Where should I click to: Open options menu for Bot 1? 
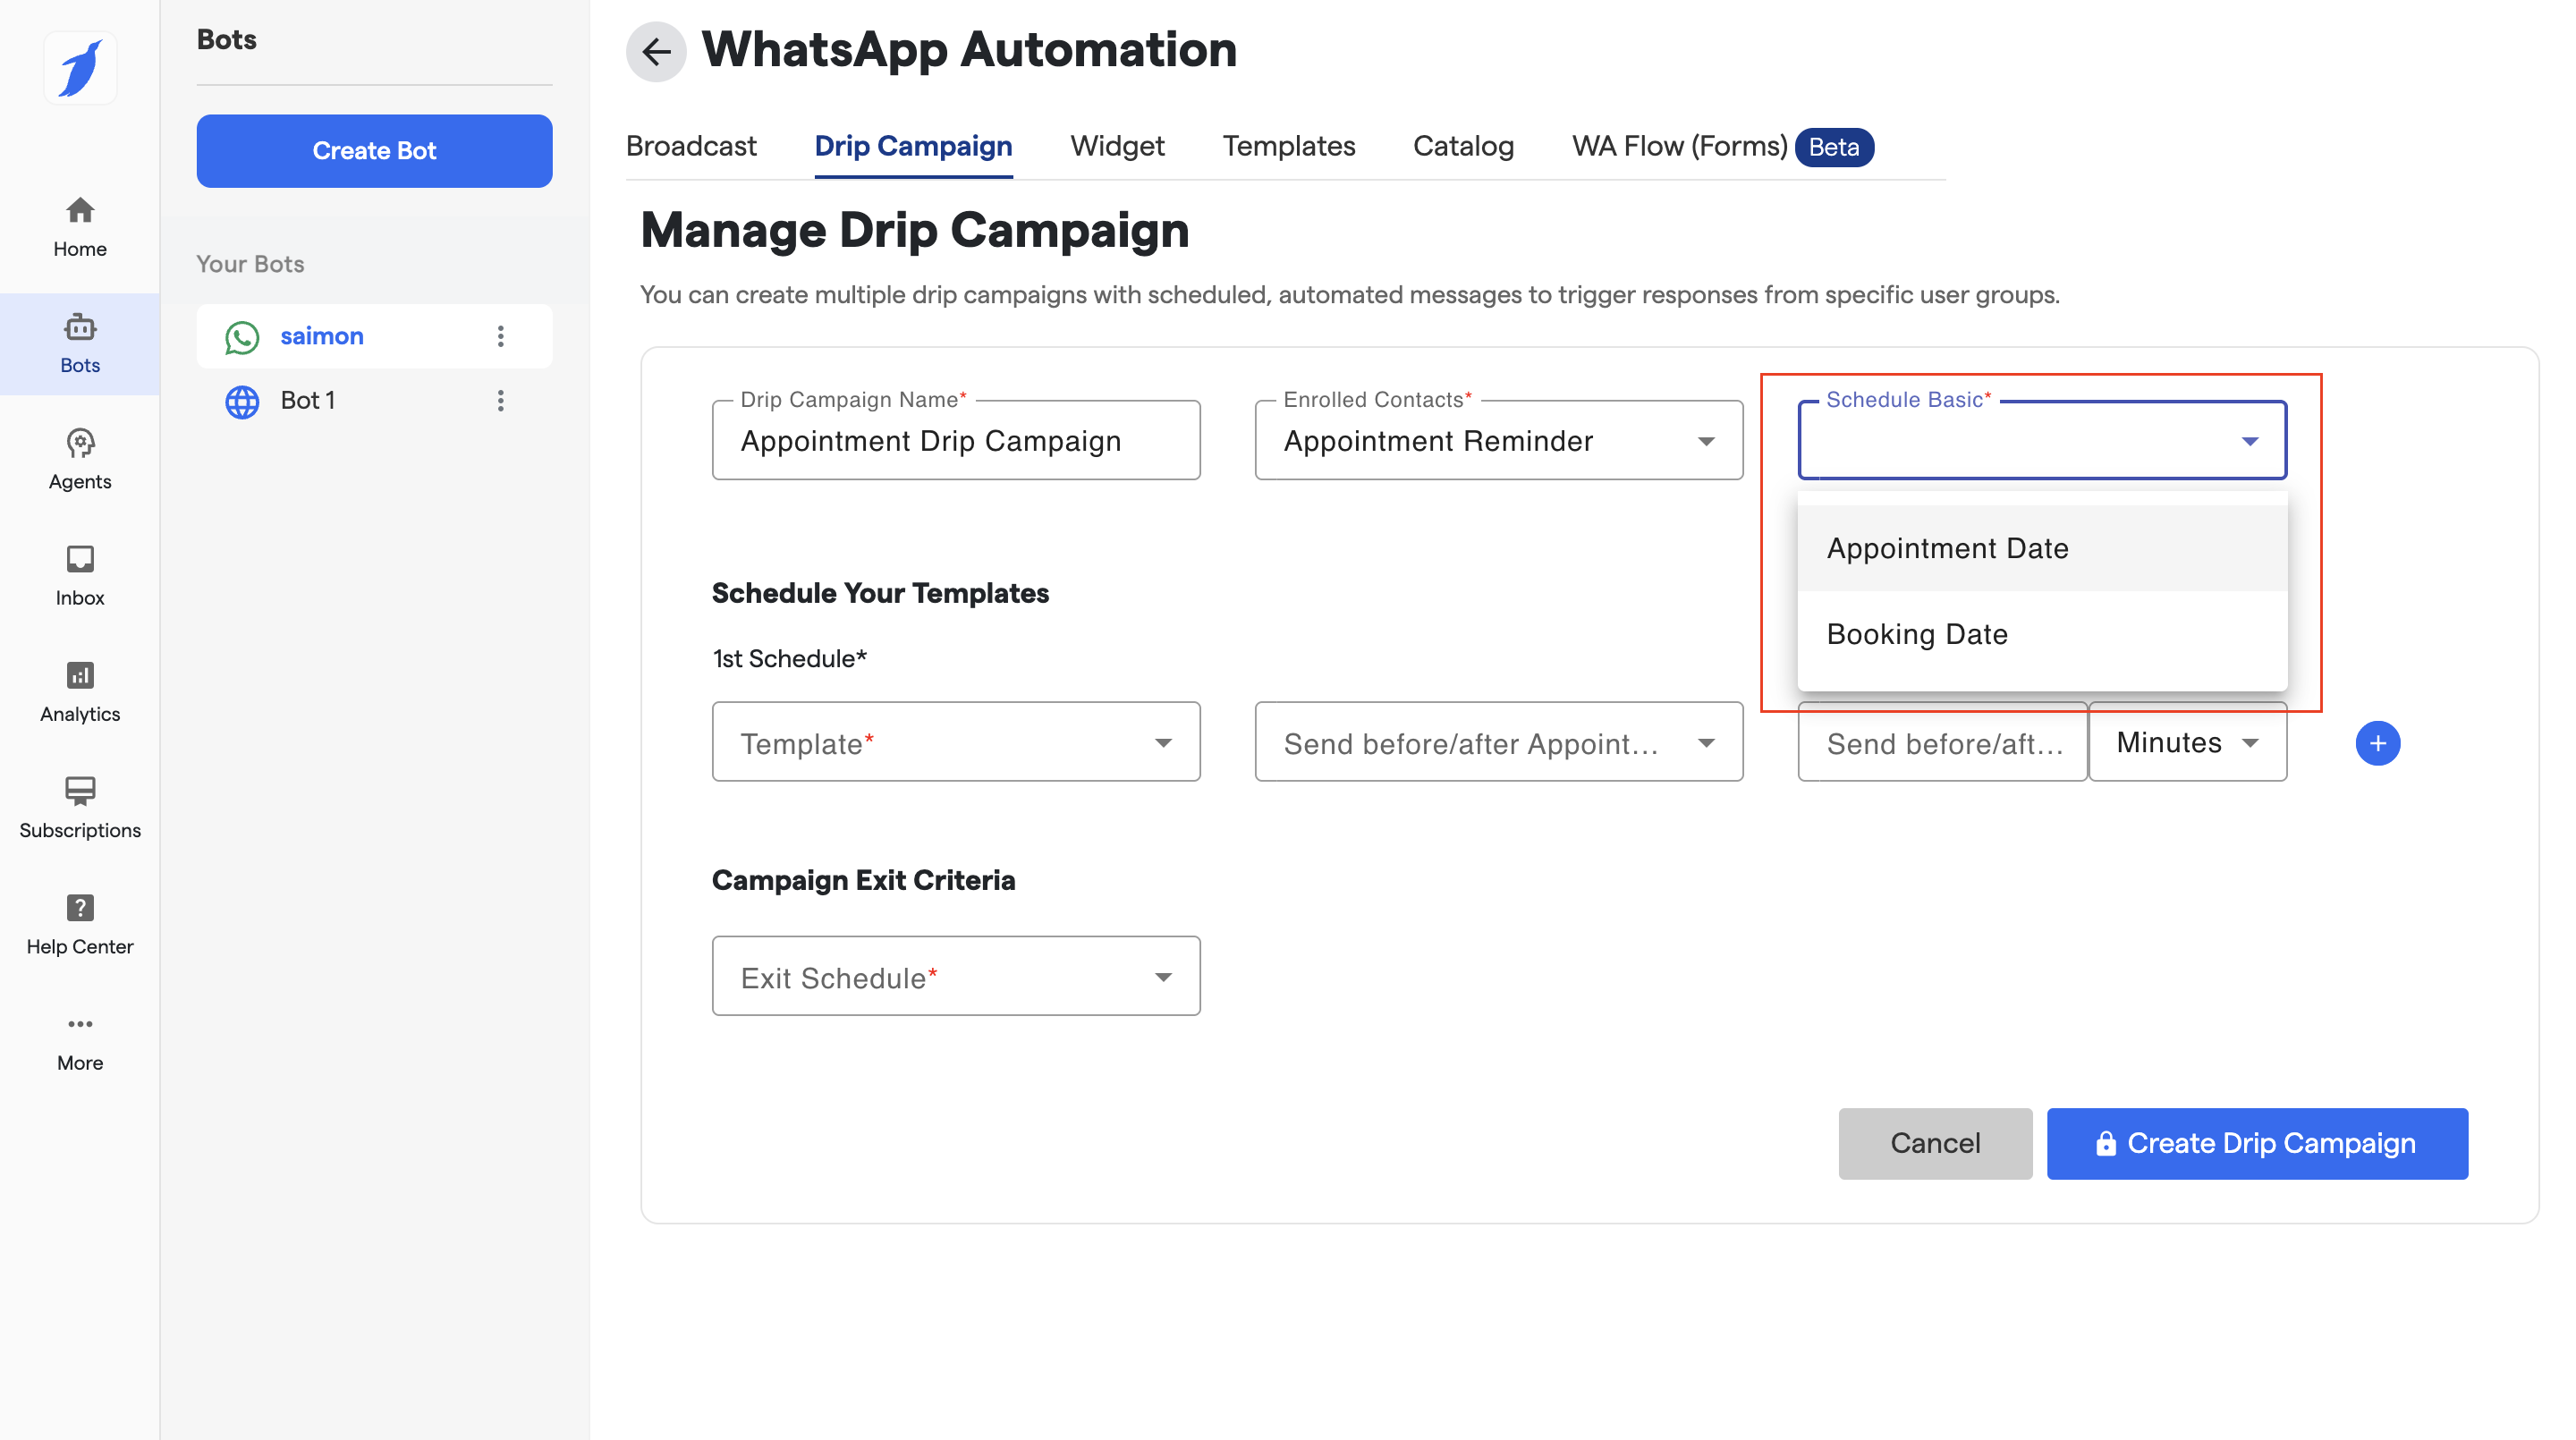click(x=501, y=400)
